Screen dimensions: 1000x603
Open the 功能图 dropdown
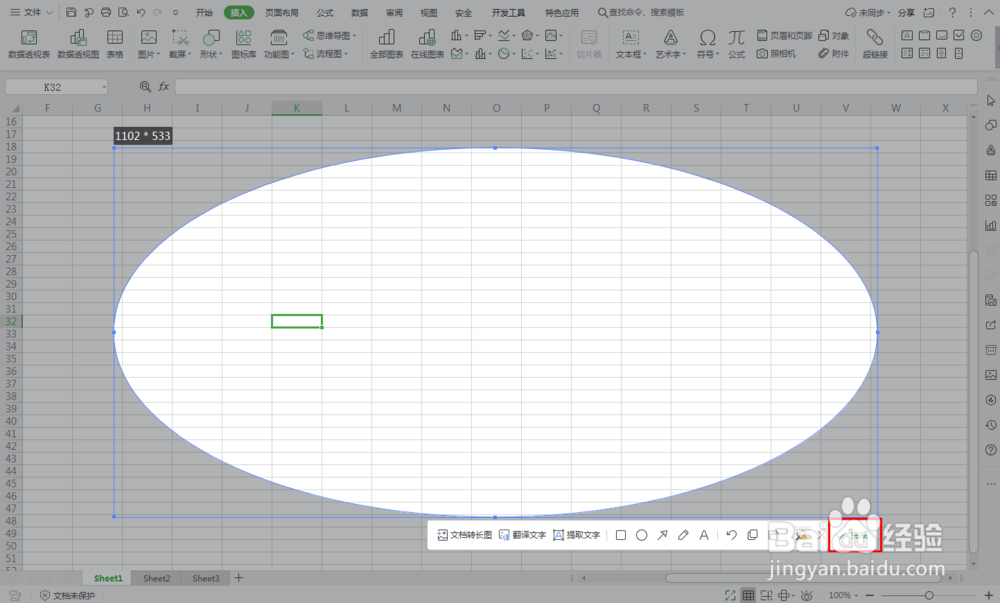(x=279, y=44)
